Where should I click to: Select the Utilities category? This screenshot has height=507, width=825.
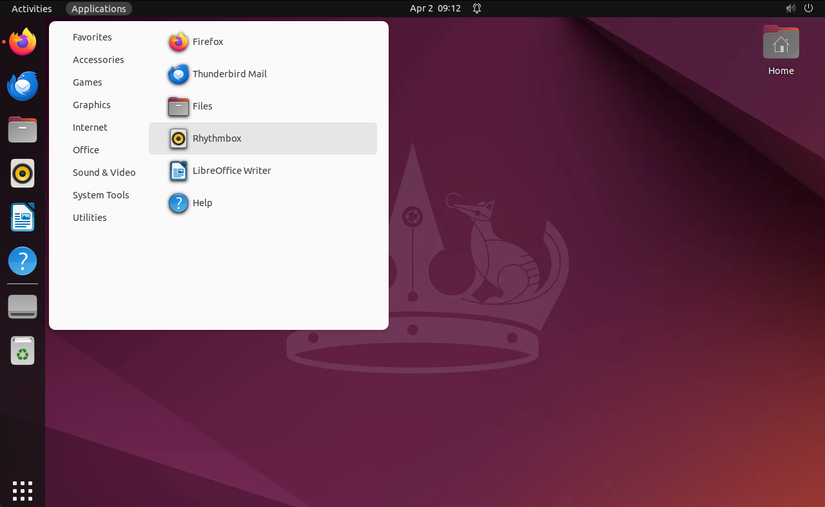89,218
